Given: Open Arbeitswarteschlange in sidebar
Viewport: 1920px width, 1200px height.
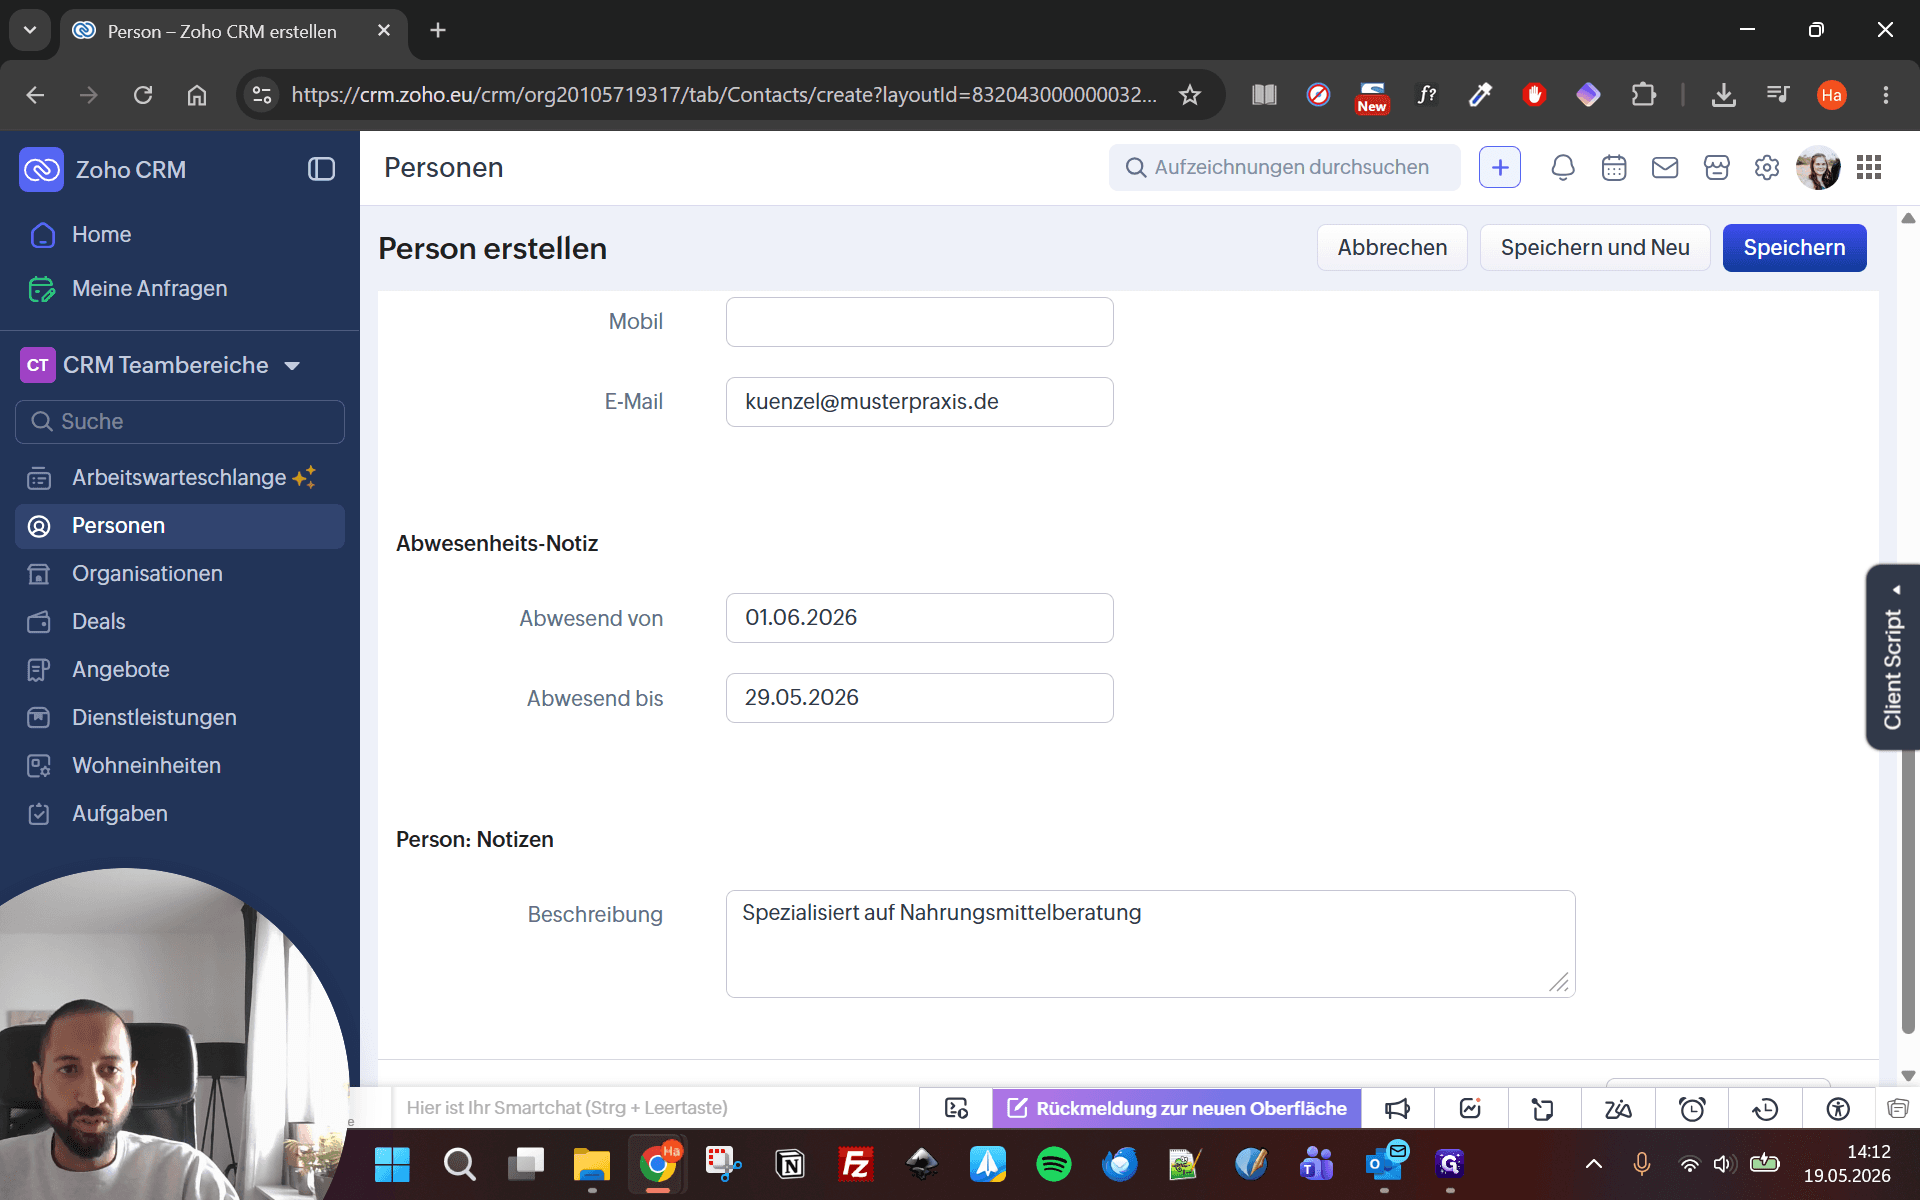Looking at the screenshot, I should click(x=179, y=477).
